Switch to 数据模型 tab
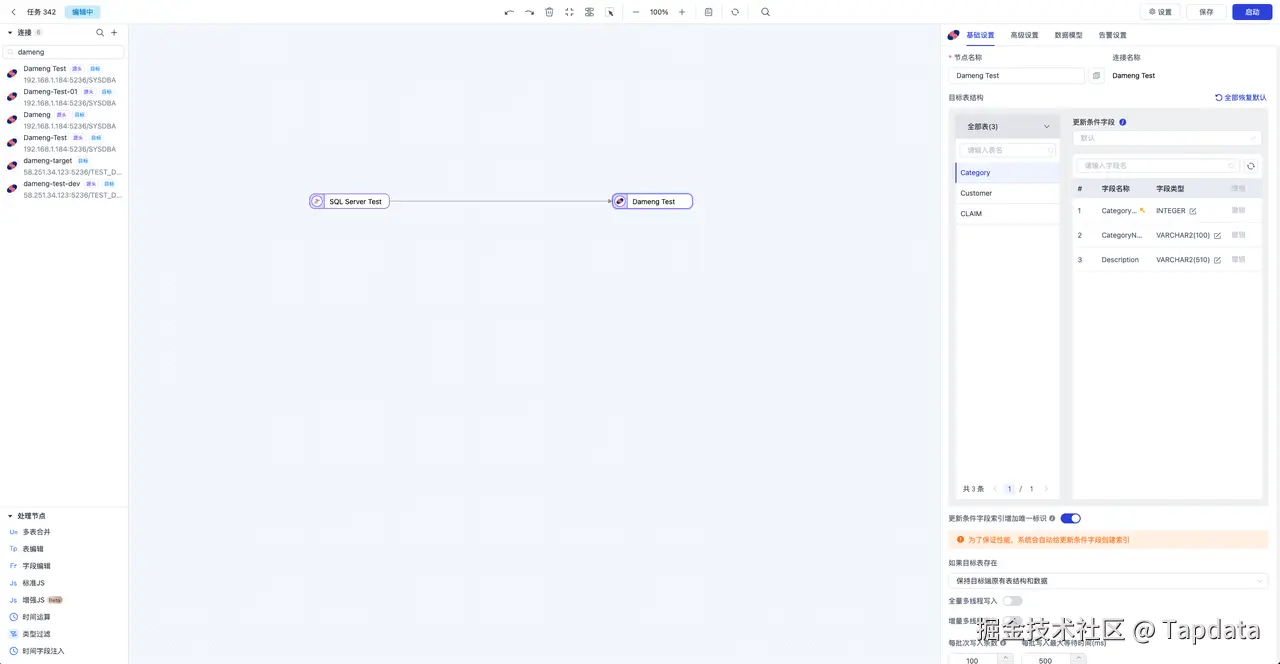Screen dimensions: 1280x664 (1068, 35)
